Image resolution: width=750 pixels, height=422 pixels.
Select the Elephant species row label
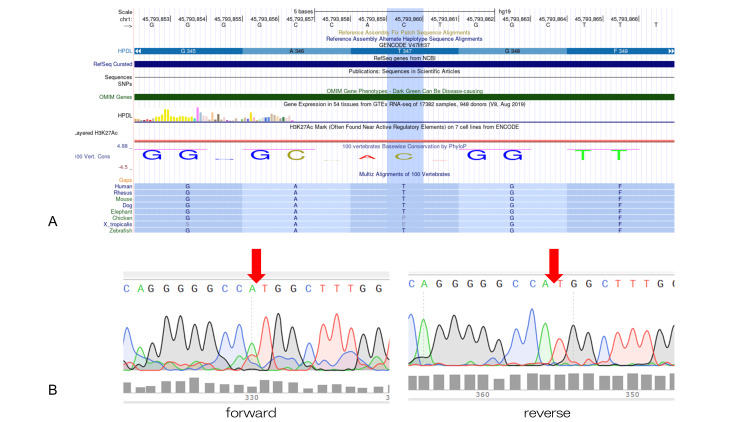tap(121, 211)
